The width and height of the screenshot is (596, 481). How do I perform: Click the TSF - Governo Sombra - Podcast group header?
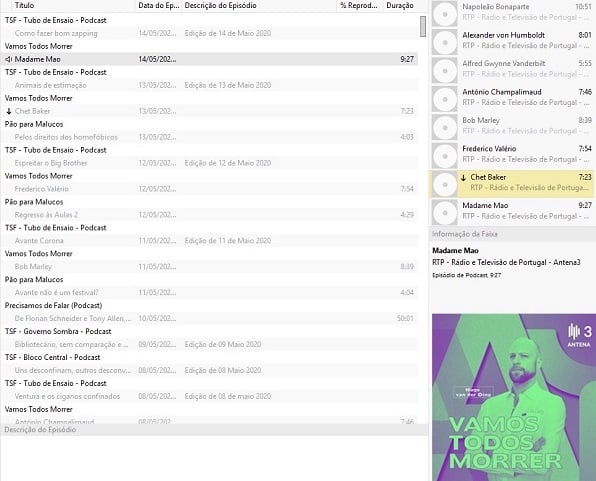tap(58, 332)
